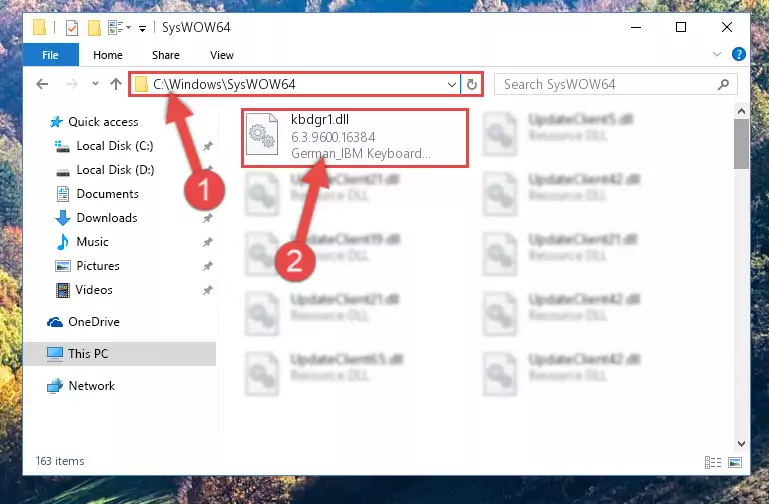Switch to the View ribbon tab
This screenshot has height=504, width=769.
(x=222, y=55)
